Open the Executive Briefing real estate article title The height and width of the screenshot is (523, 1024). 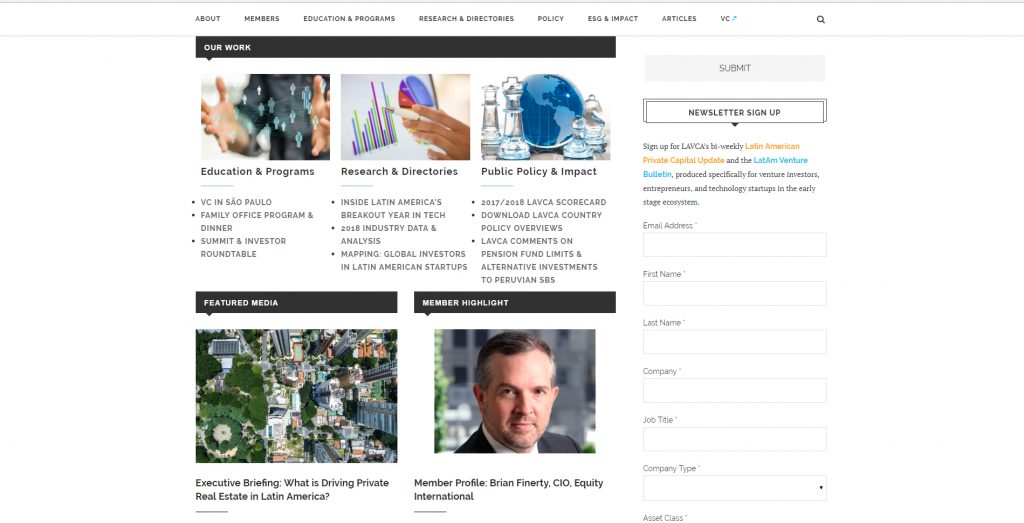tap(292, 490)
